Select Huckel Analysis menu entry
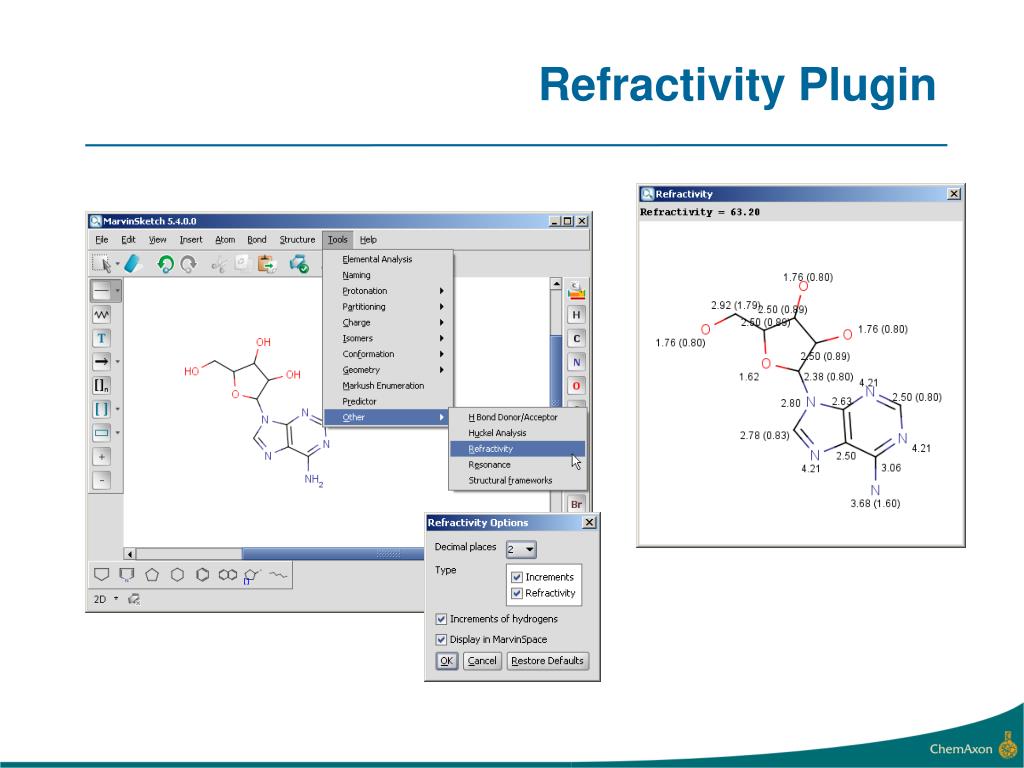This screenshot has width=1024, height=768. [x=517, y=433]
